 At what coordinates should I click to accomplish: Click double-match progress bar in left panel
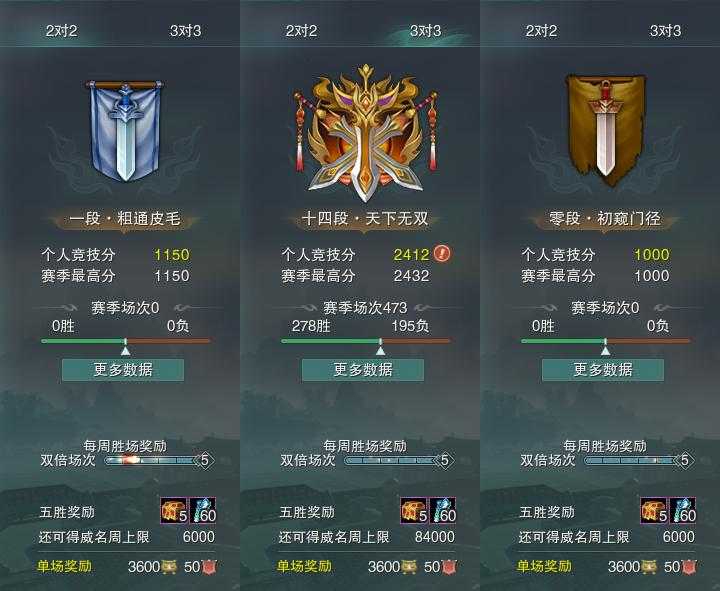pos(152,460)
